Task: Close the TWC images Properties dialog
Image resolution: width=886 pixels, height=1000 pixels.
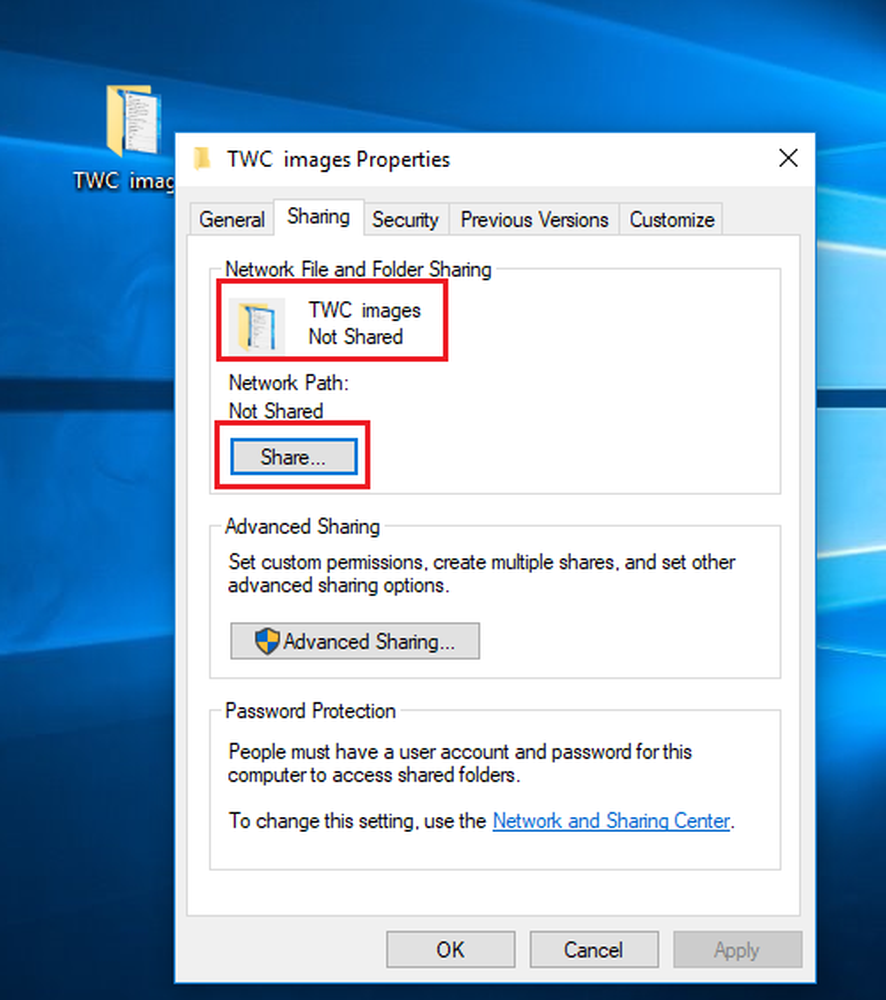Action: tap(788, 158)
